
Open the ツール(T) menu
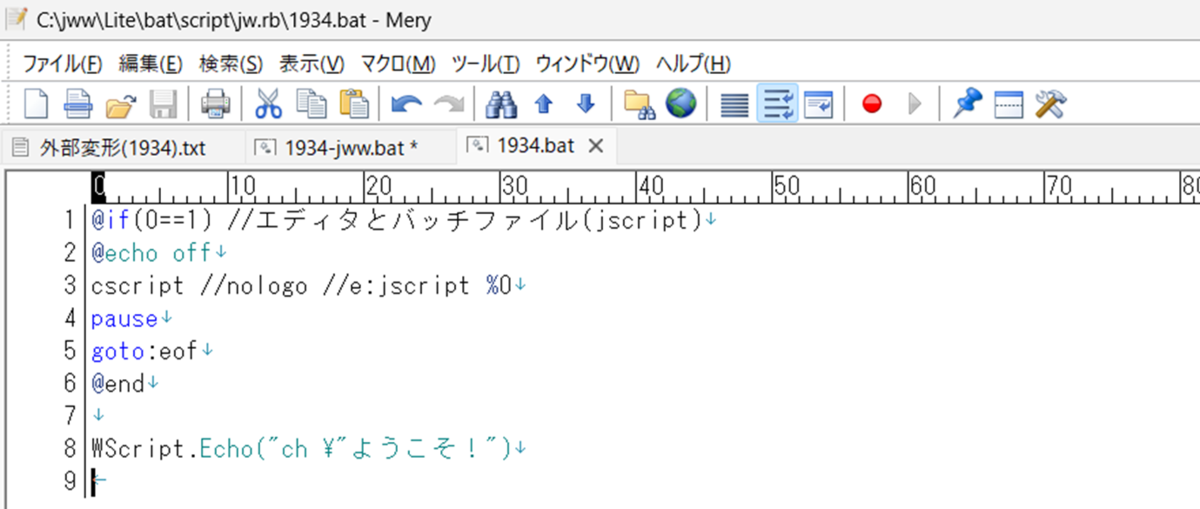486,64
